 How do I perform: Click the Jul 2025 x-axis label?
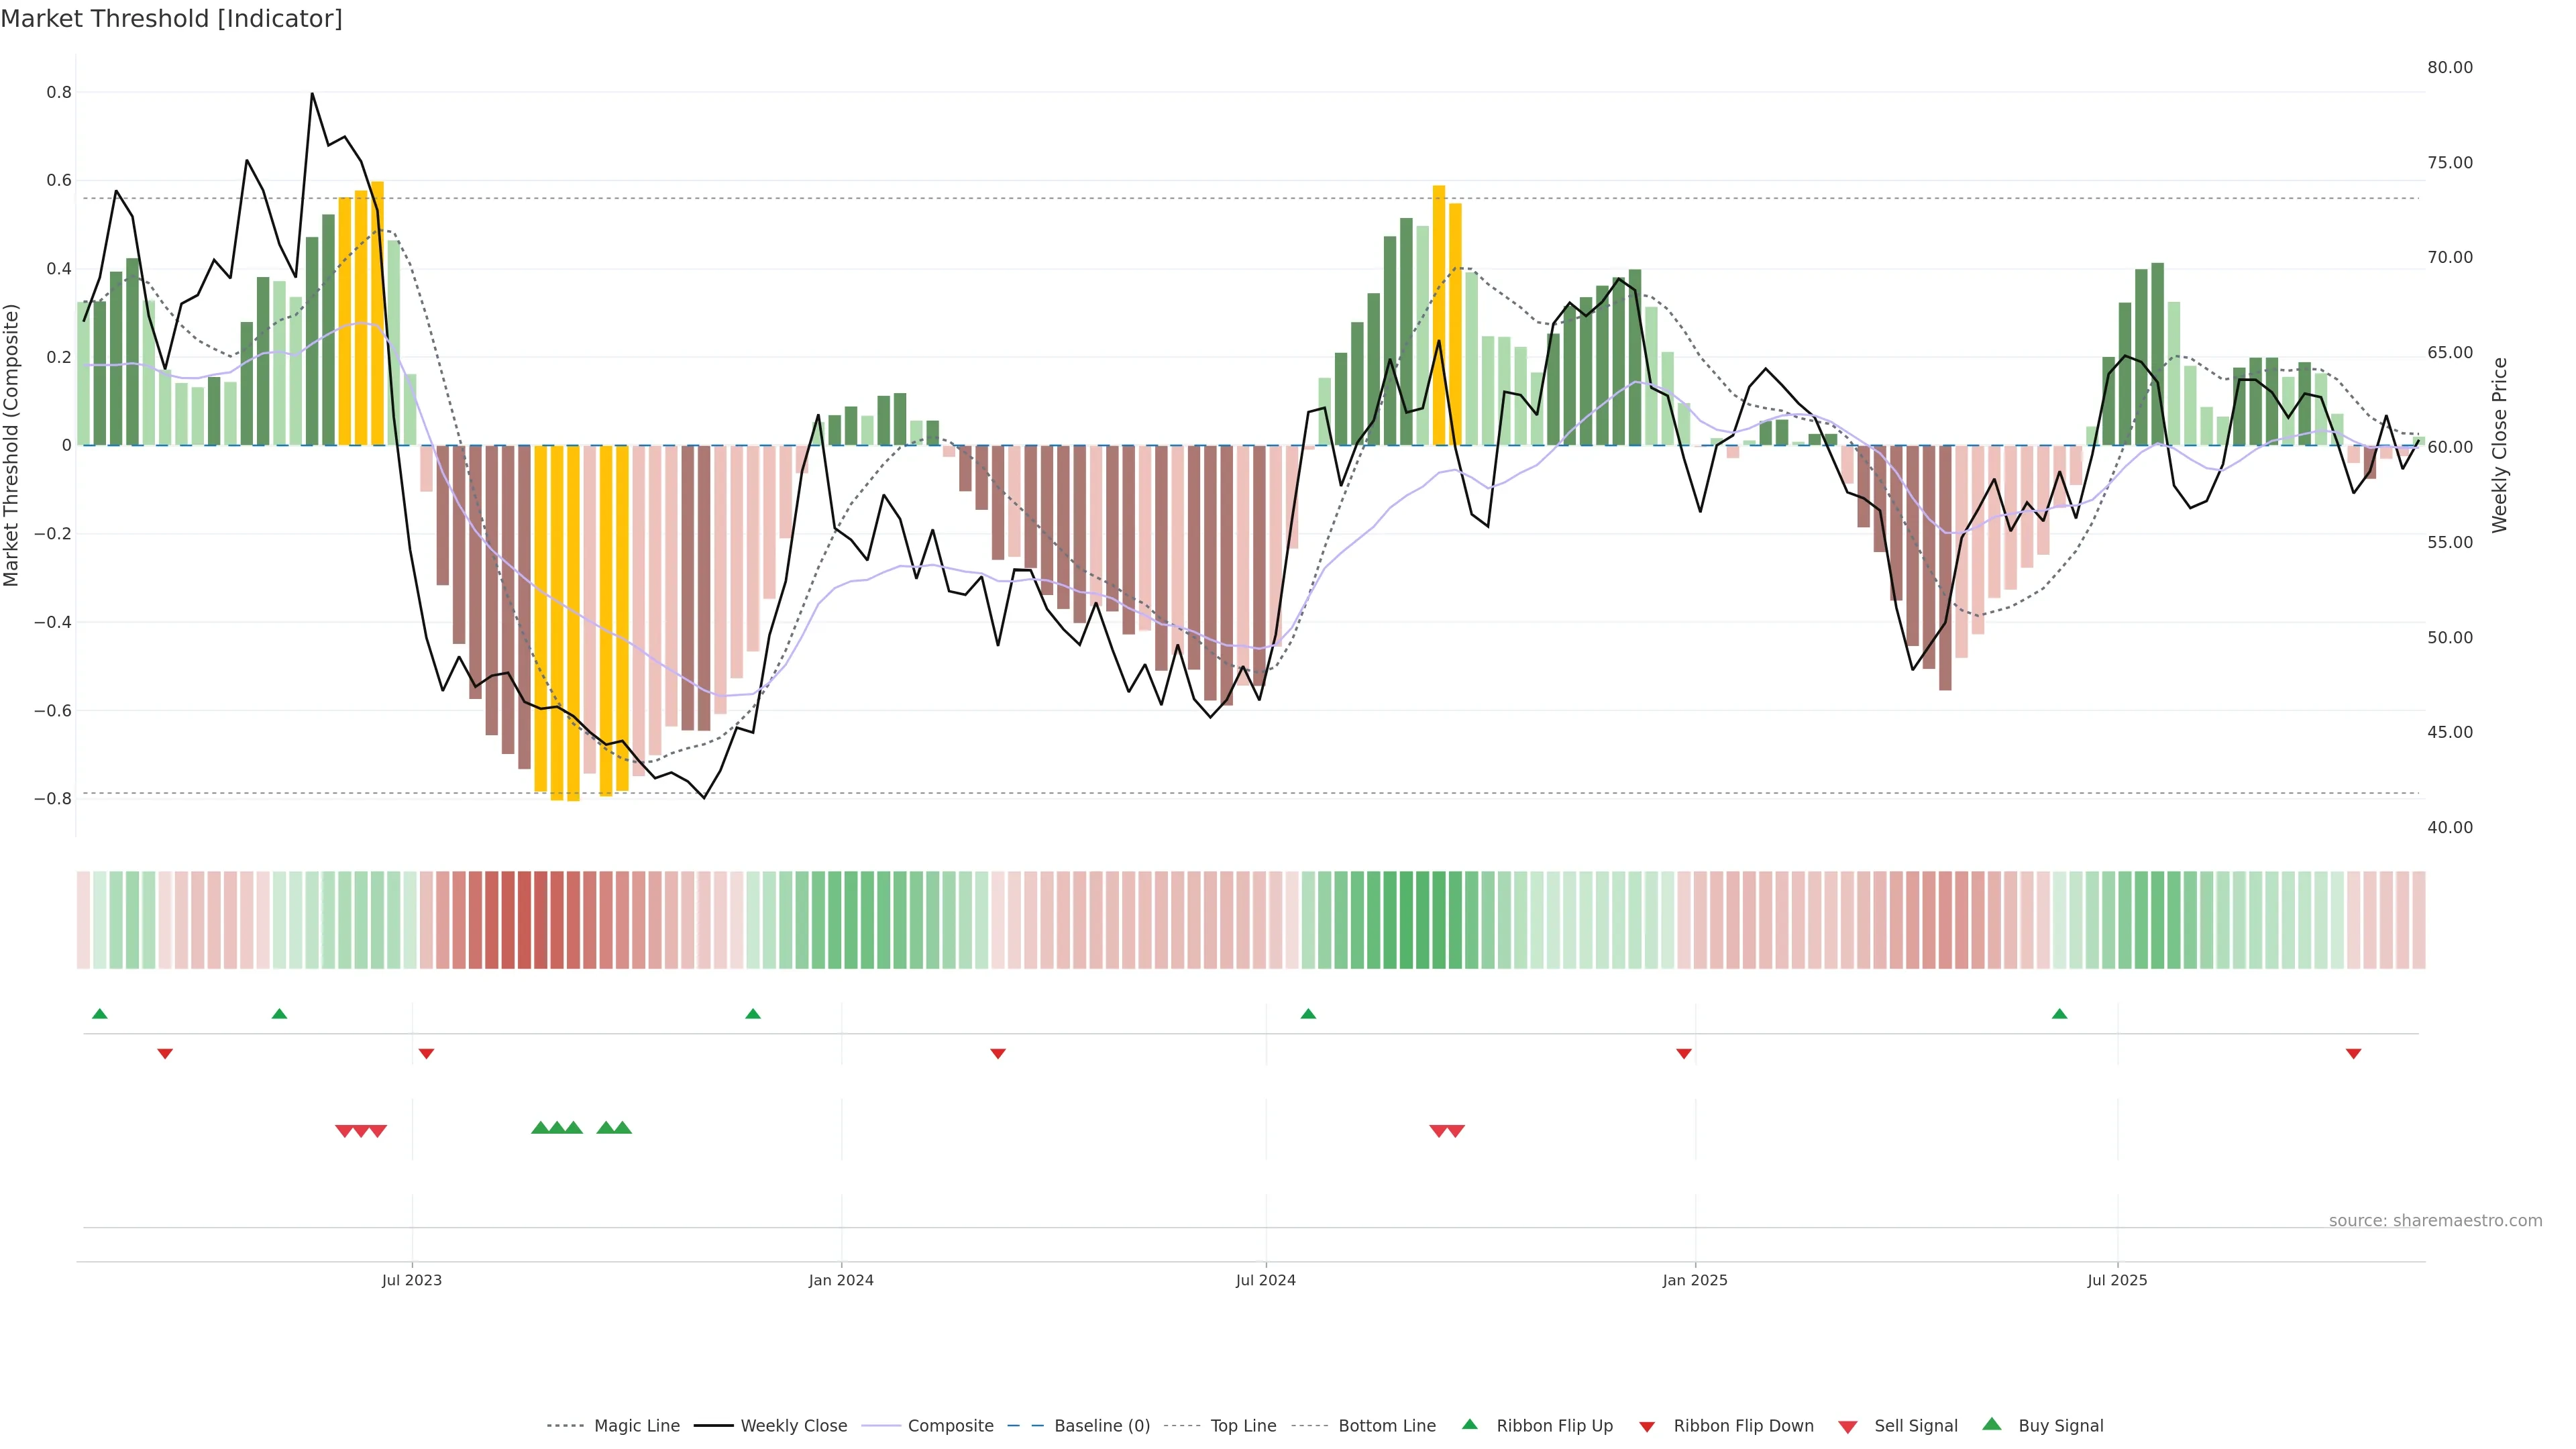[x=2117, y=1280]
